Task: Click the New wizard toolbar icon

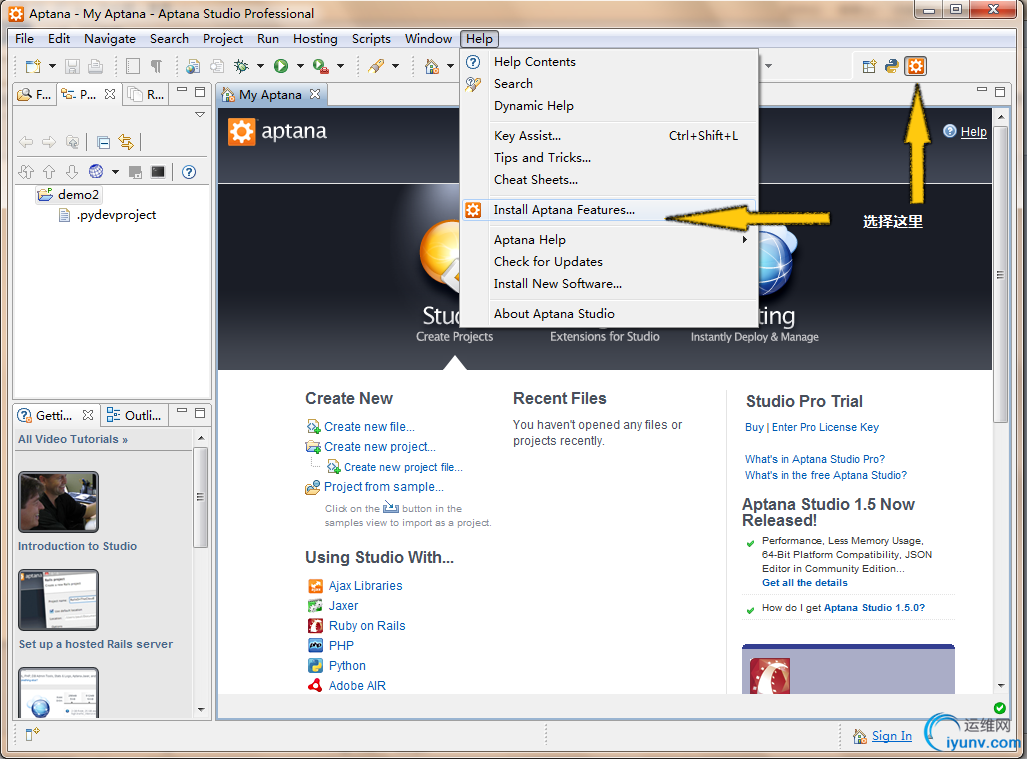Action: point(33,66)
